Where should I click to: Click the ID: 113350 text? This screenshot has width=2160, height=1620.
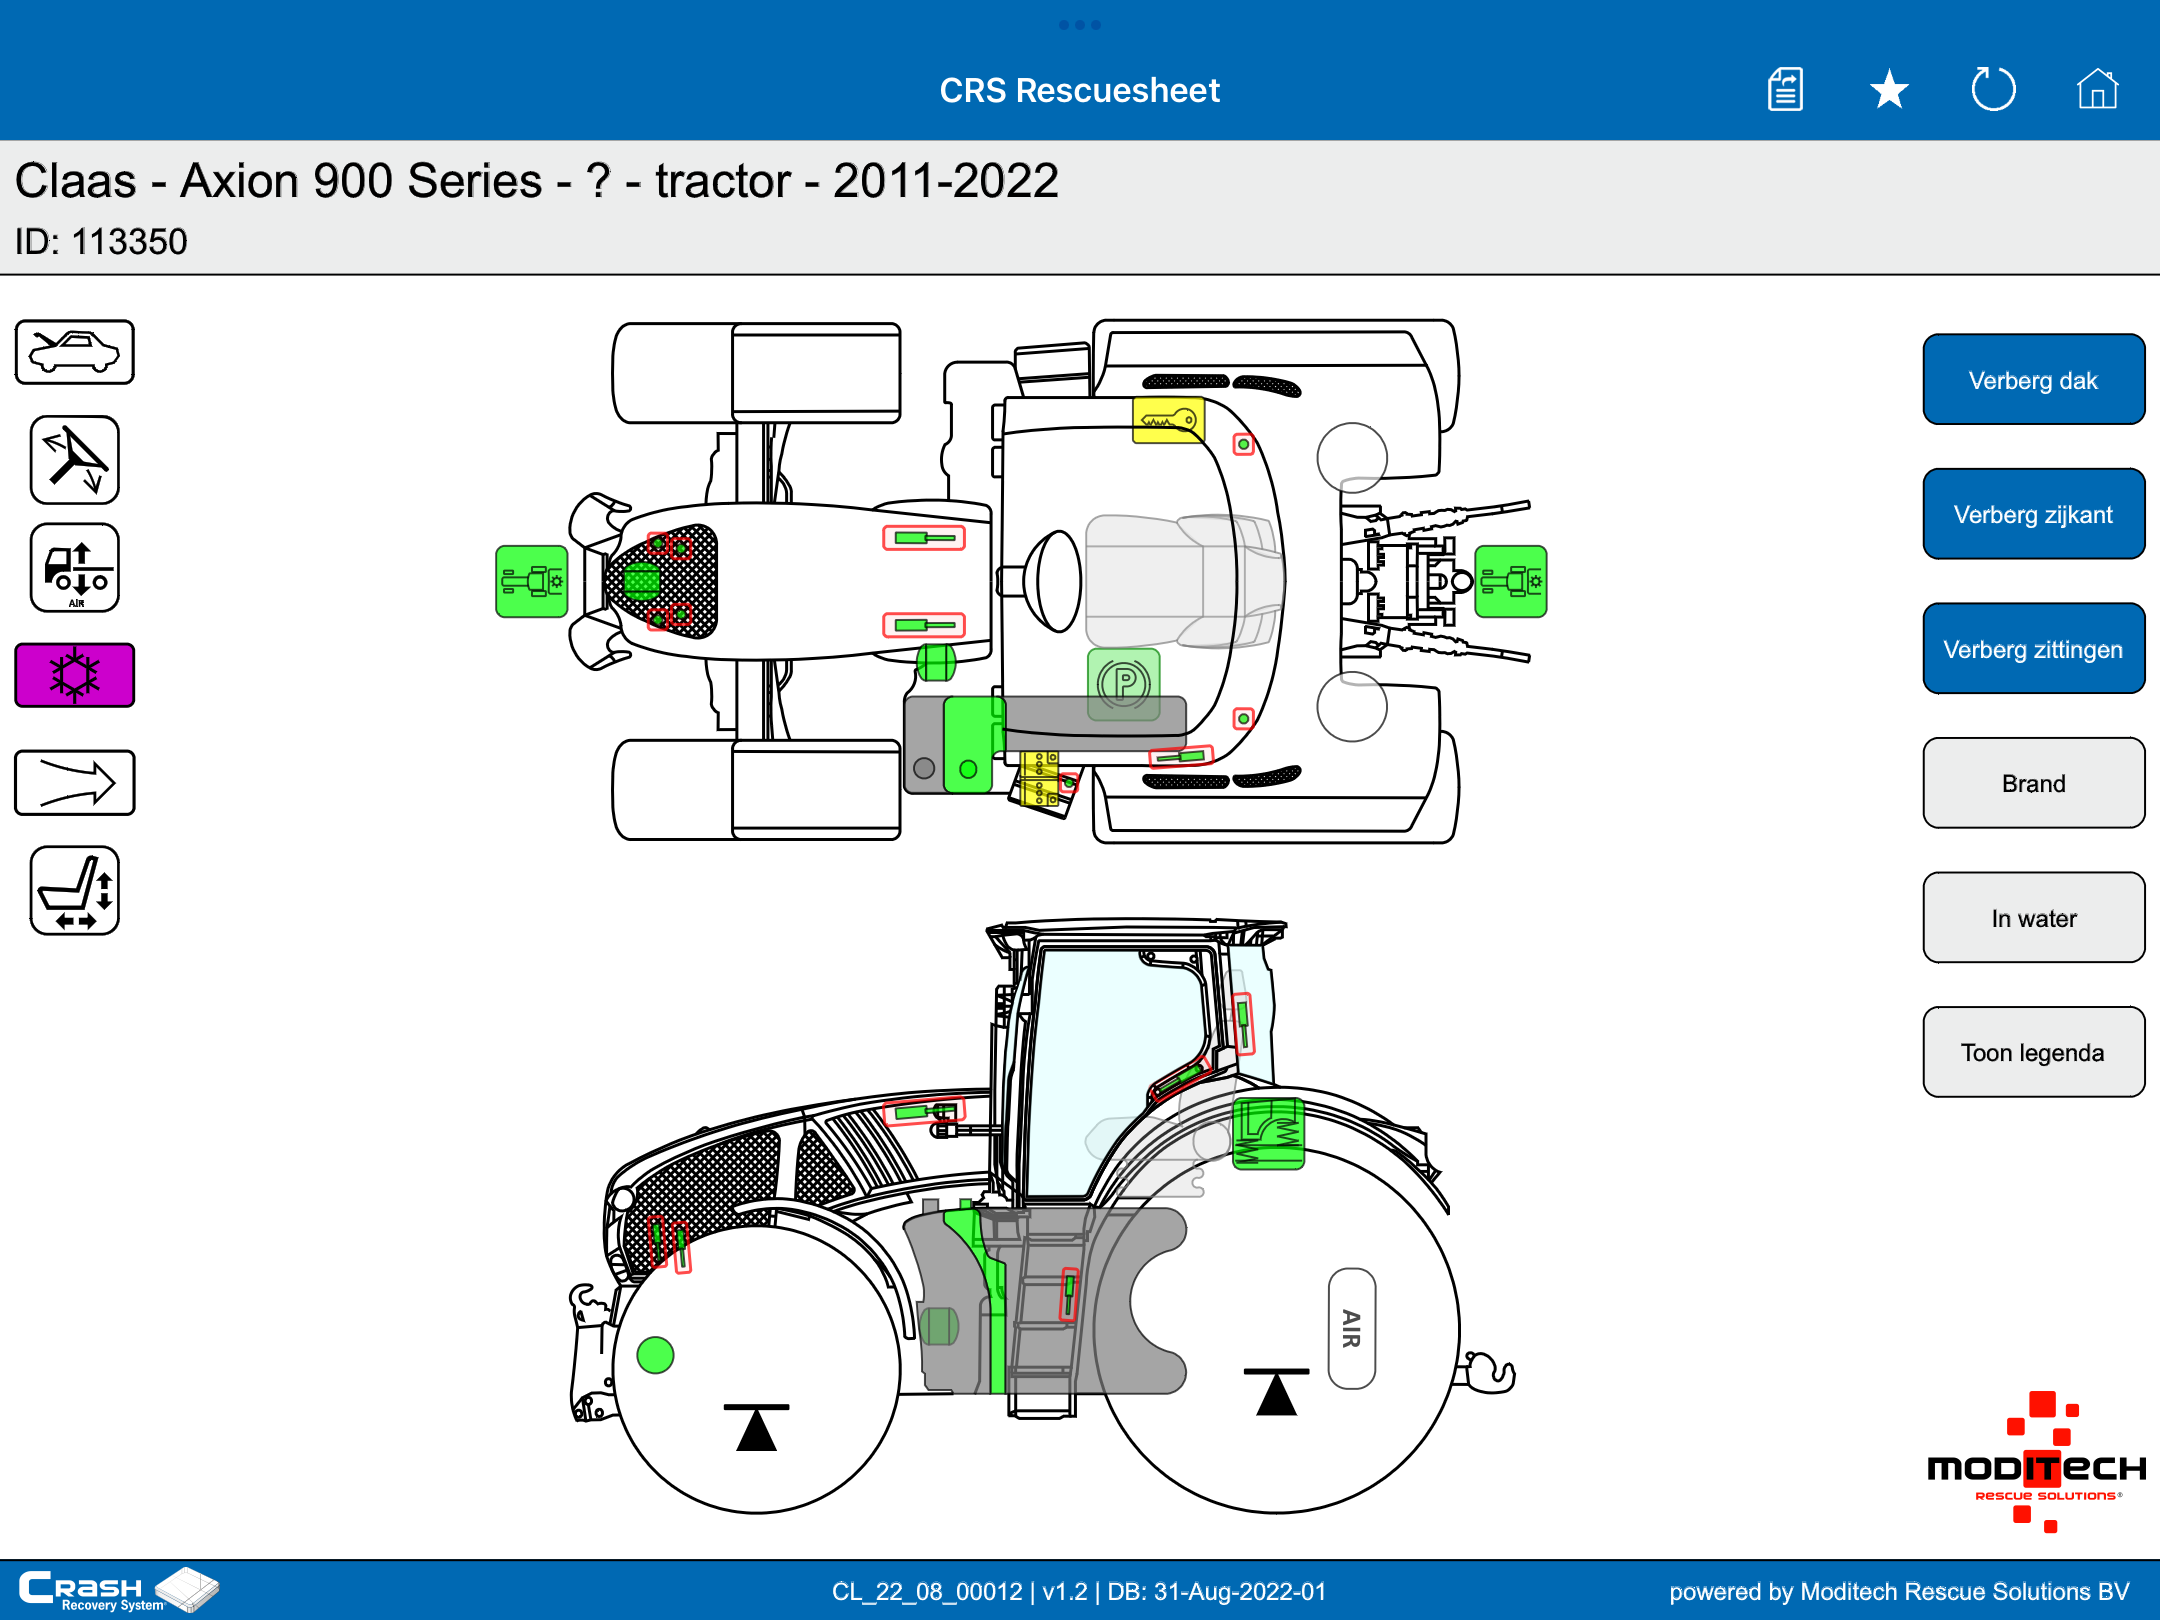coord(101,242)
